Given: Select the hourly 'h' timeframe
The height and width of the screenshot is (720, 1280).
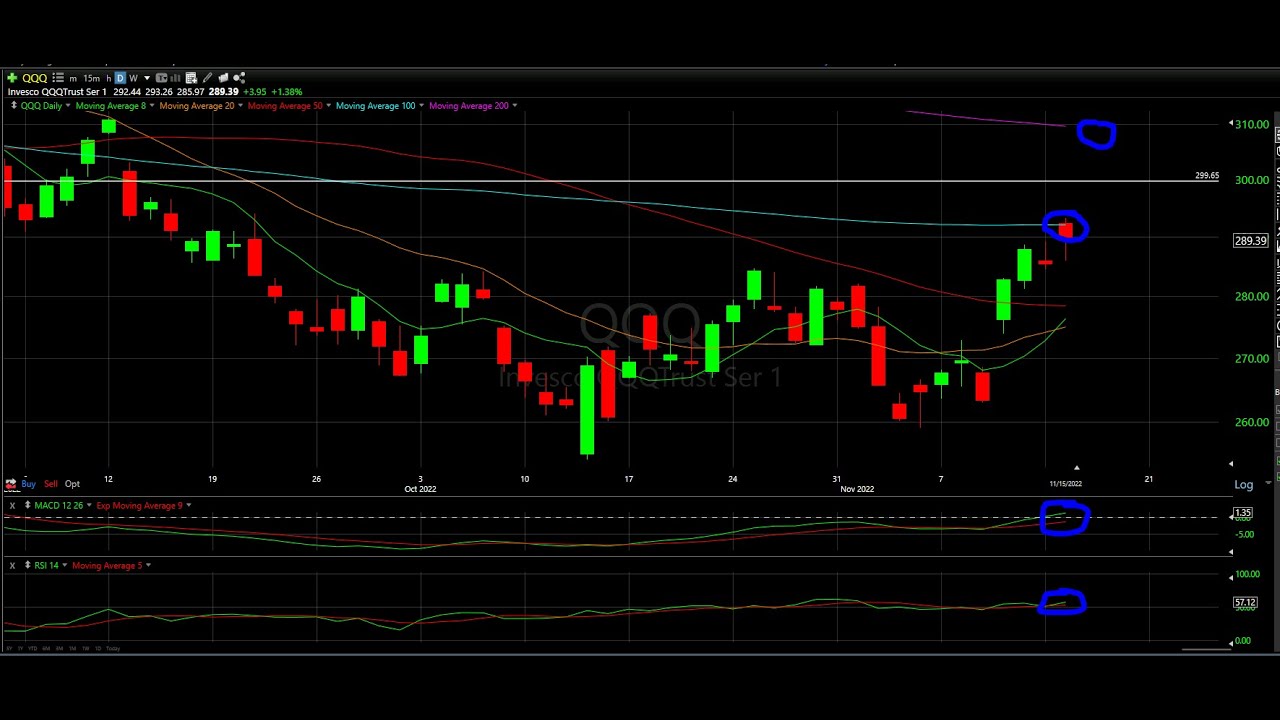Looking at the screenshot, I should [x=109, y=78].
